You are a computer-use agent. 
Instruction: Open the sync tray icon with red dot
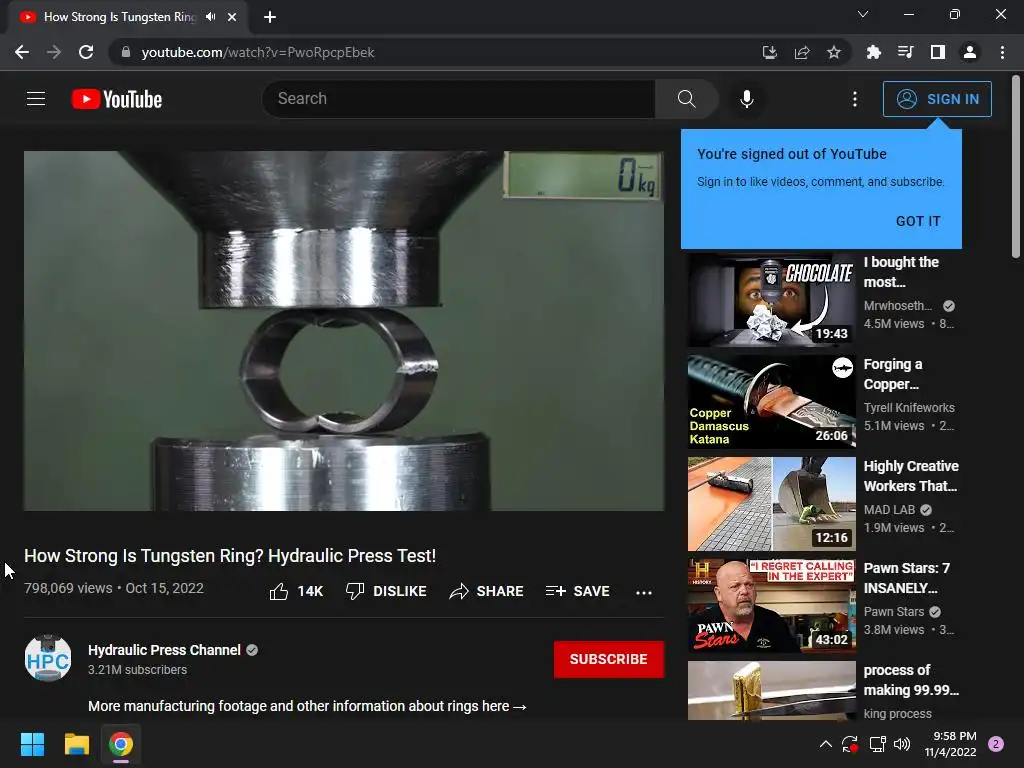(850, 744)
